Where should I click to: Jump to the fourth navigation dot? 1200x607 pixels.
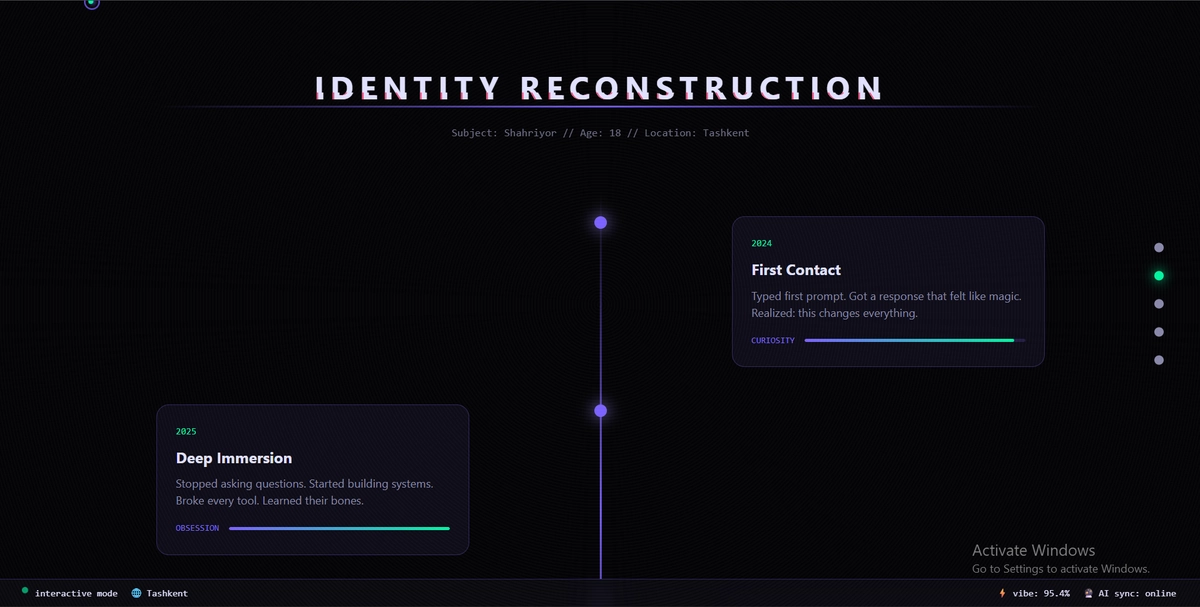pos(1159,332)
